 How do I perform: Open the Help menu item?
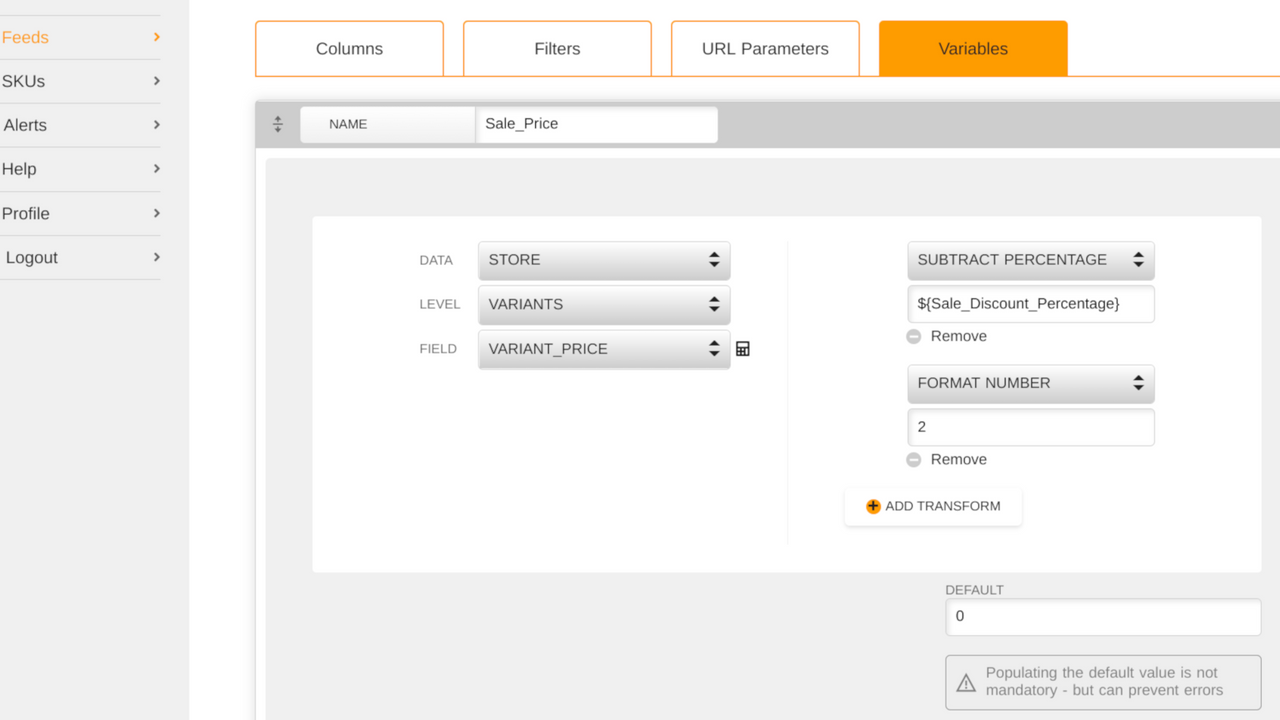[x=80, y=169]
